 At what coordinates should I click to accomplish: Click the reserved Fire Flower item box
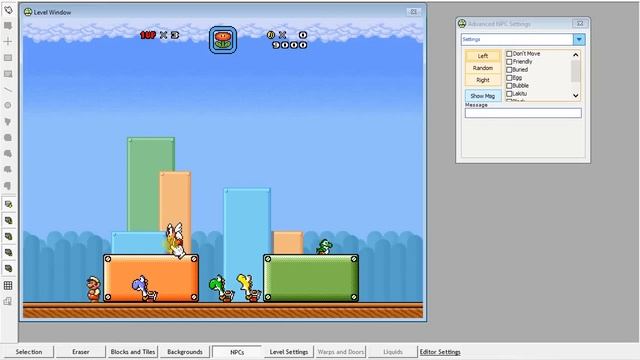(223, 40)
